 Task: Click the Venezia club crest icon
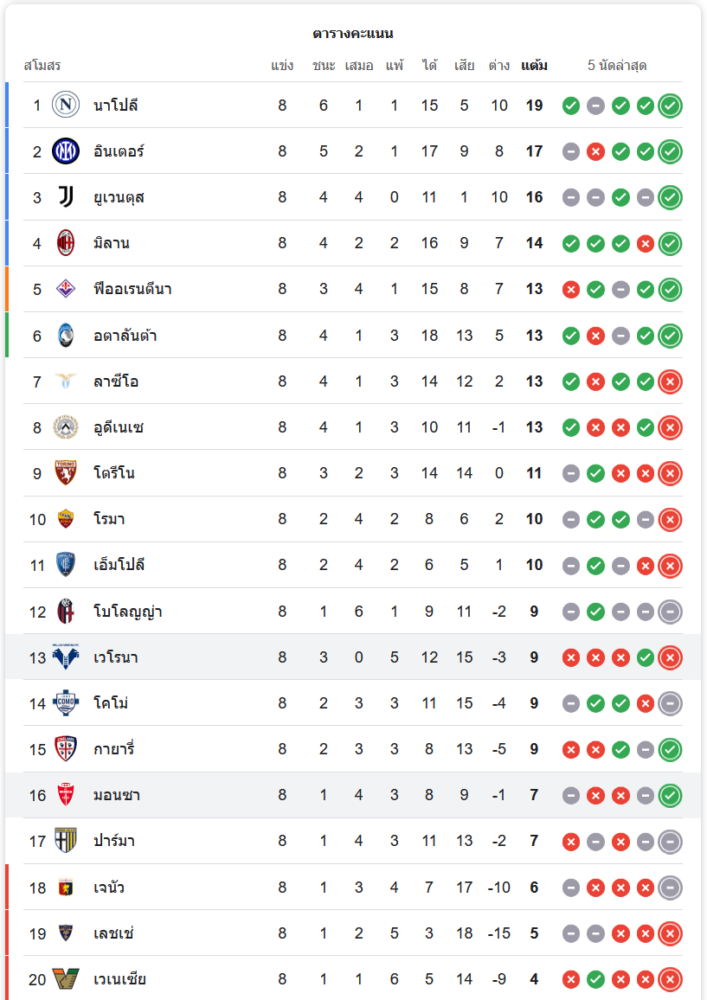66,979
